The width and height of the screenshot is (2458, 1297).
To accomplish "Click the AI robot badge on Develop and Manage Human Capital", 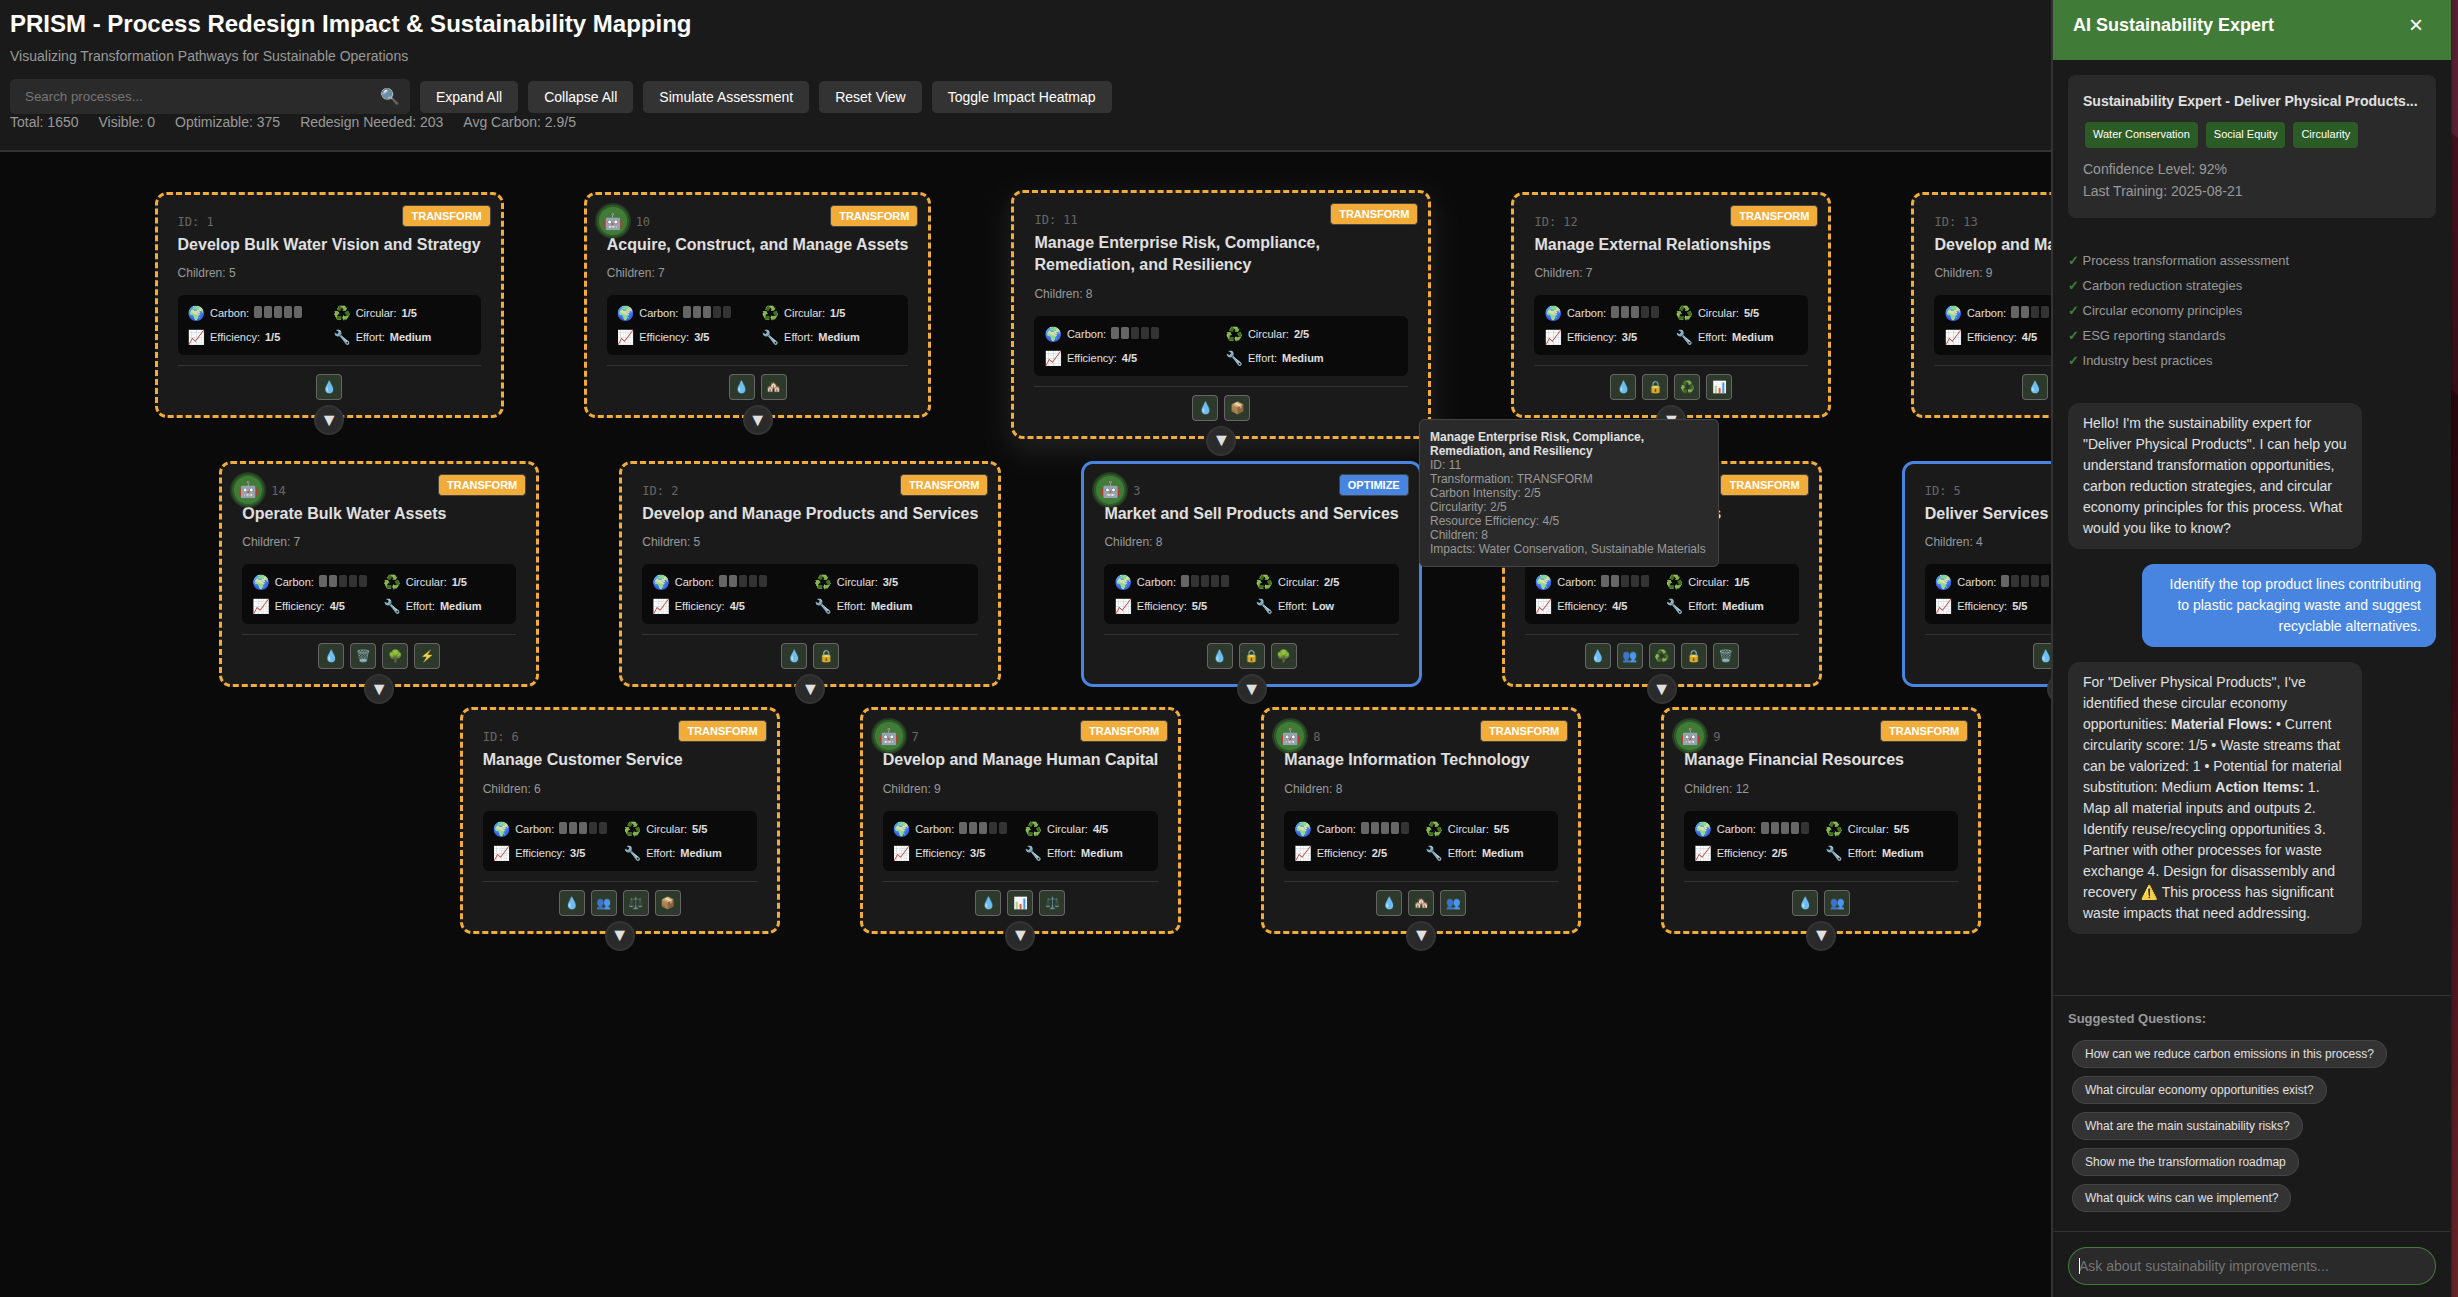I will point(889,735).
